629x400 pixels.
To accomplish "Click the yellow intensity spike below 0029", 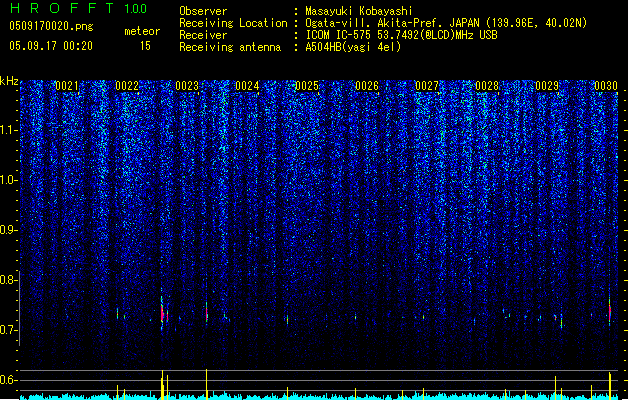I will 556,387.
